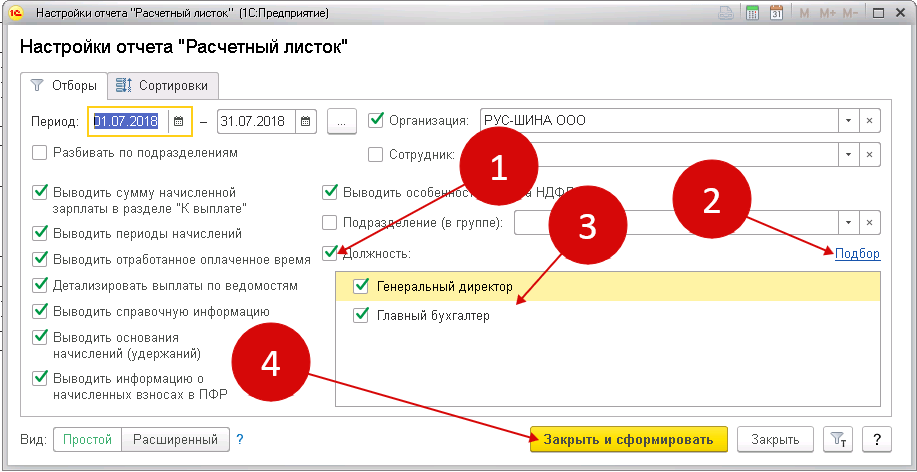Select the Расширенный view mode
This screenshot has width=917, height=472.
pyautogui.click(x=176, y=440)
